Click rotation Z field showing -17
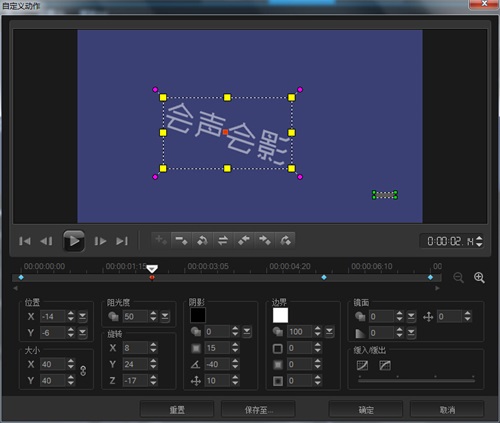This screenshot has width=500, height=423. pyautogui.click(x=135, y=380)
